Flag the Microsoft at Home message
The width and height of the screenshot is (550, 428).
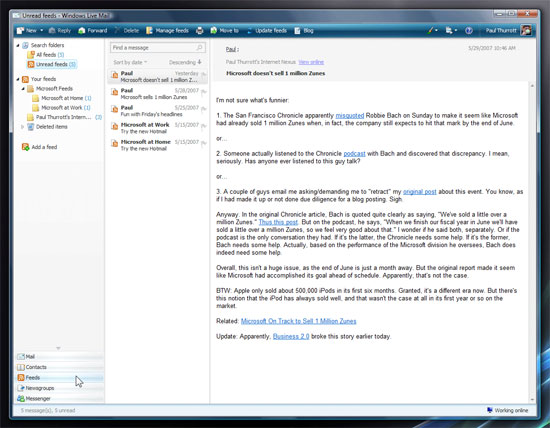coord(203,143)
